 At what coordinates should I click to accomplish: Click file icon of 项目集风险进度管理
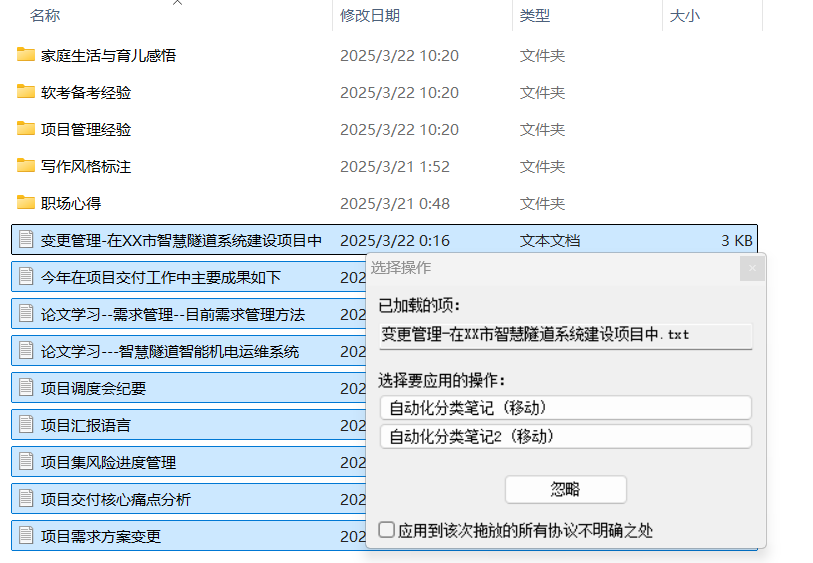26,461
